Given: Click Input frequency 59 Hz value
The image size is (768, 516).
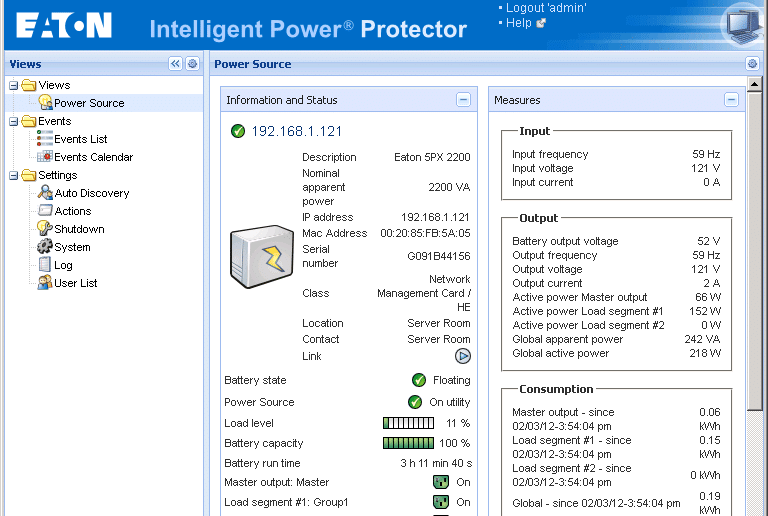Looking at the screenshot, I should tap(706, 154).
